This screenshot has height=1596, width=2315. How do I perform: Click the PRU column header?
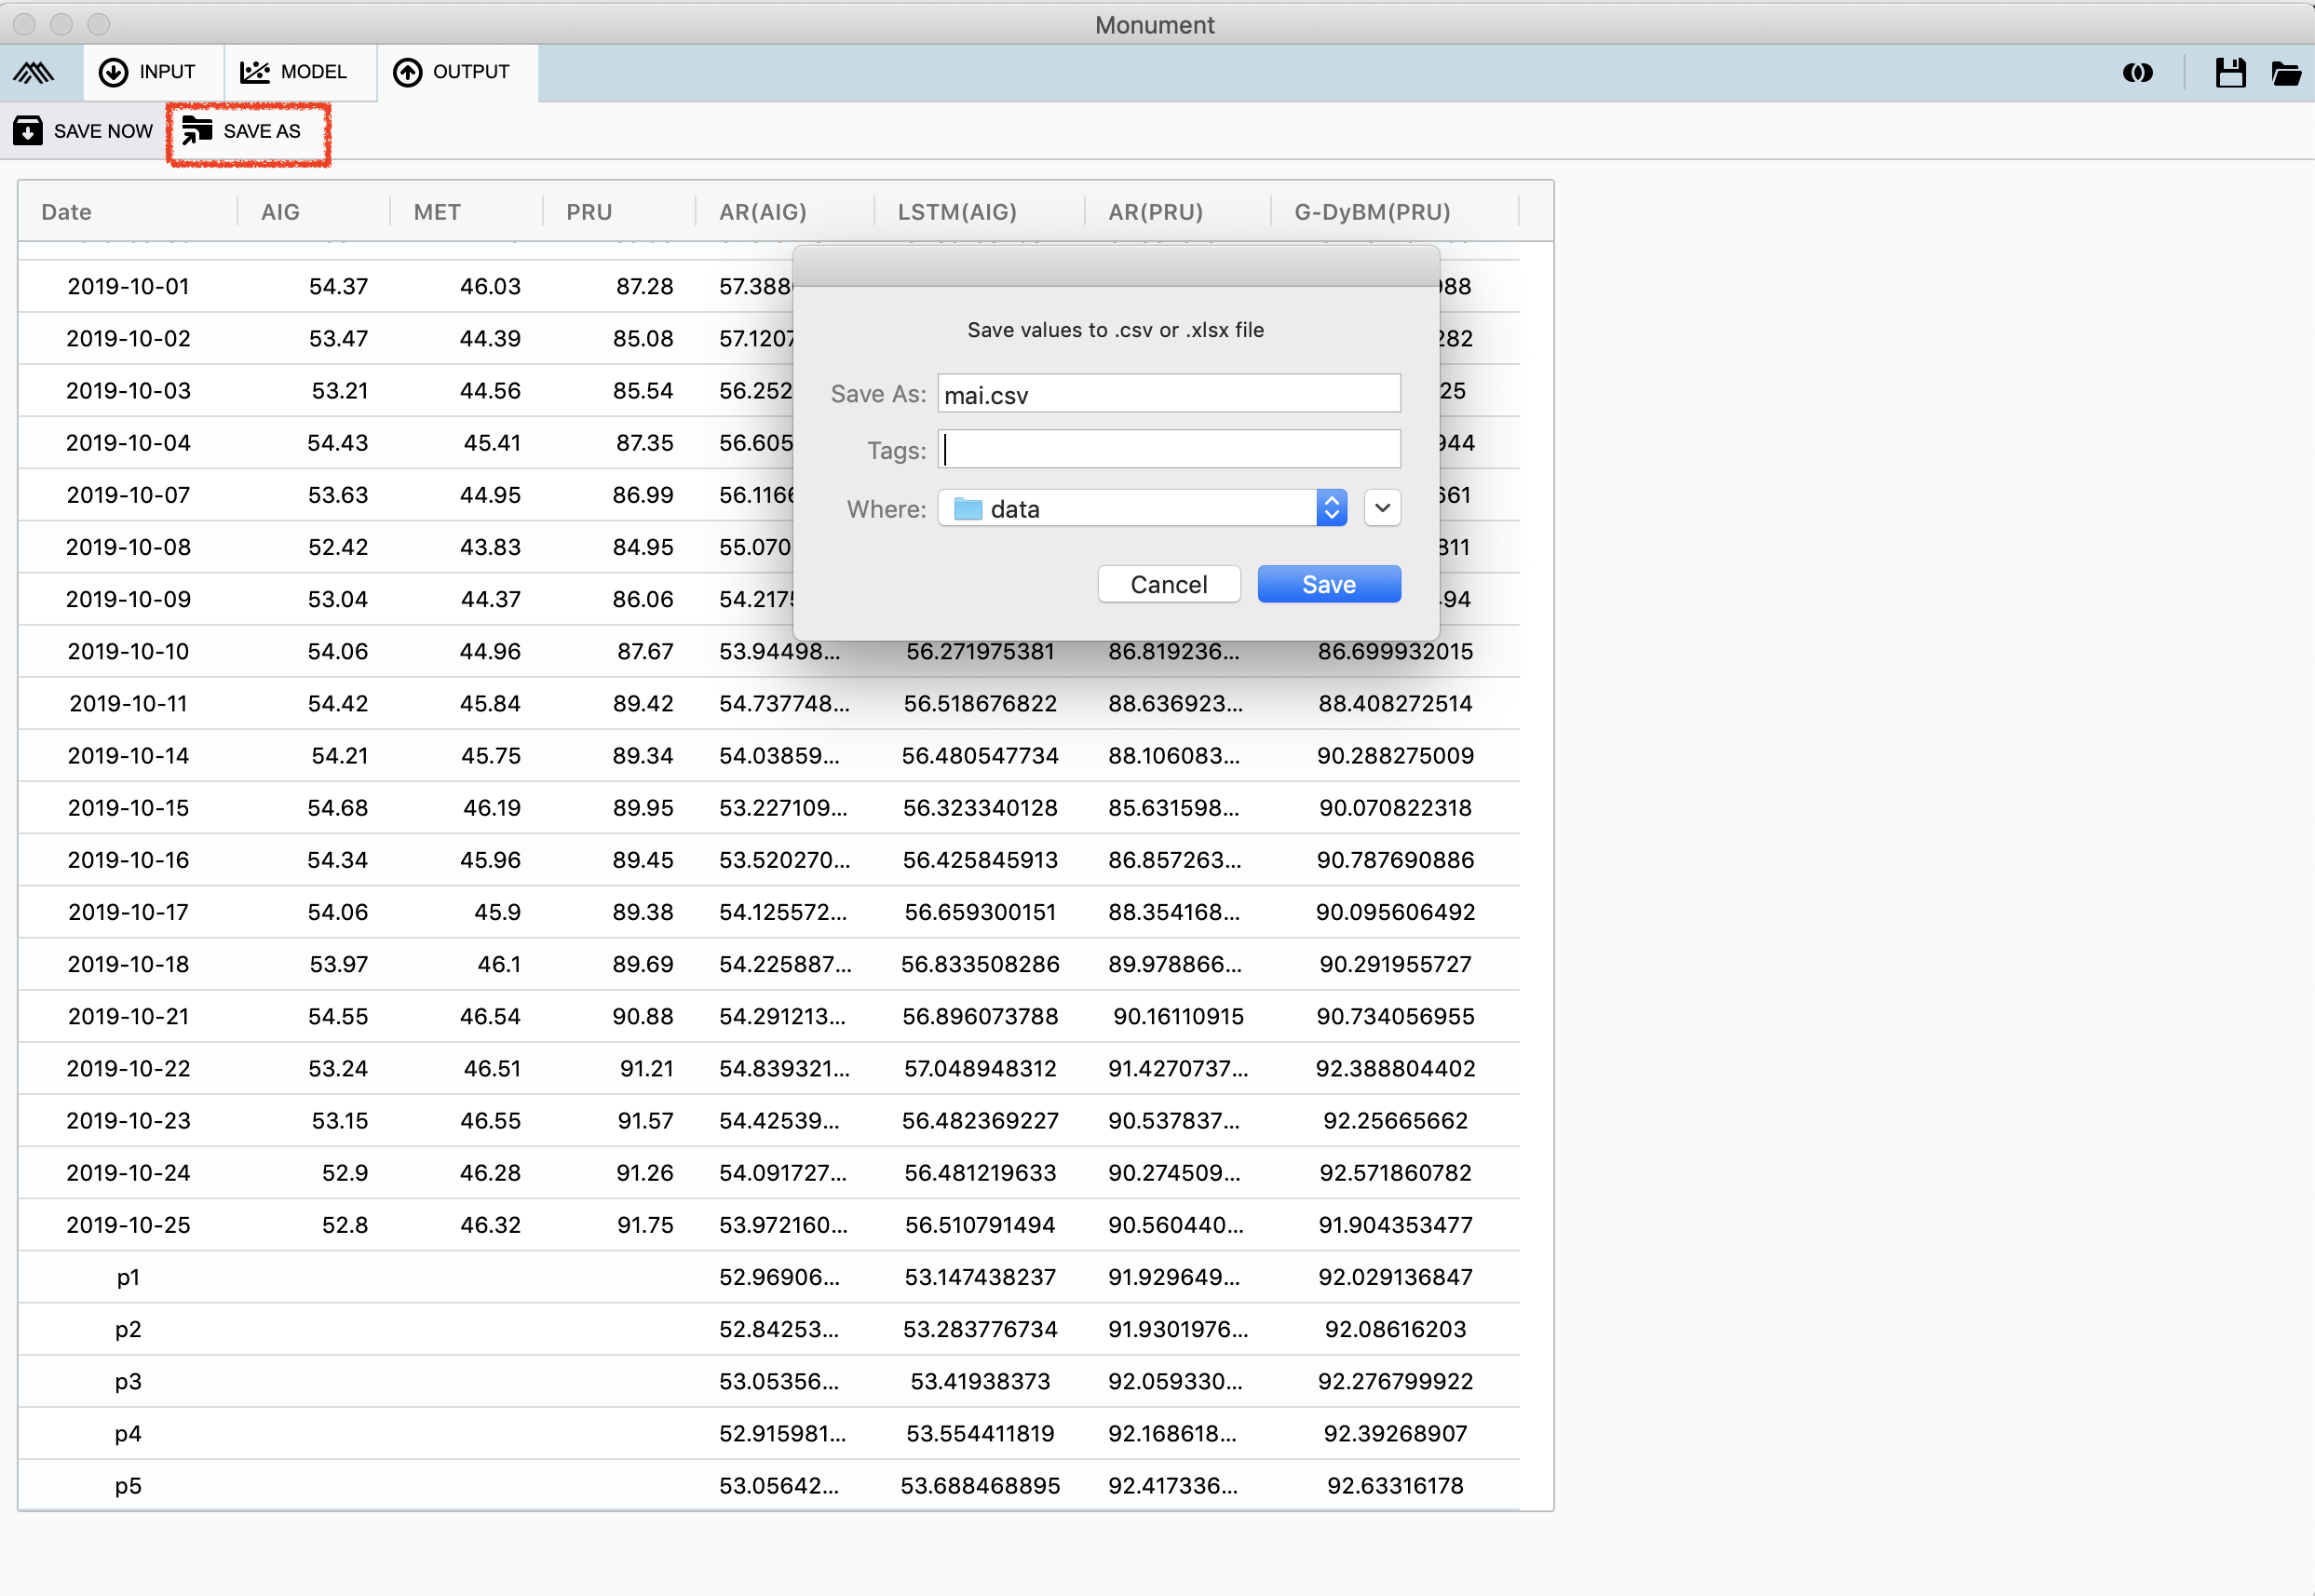tap(589, 212)
